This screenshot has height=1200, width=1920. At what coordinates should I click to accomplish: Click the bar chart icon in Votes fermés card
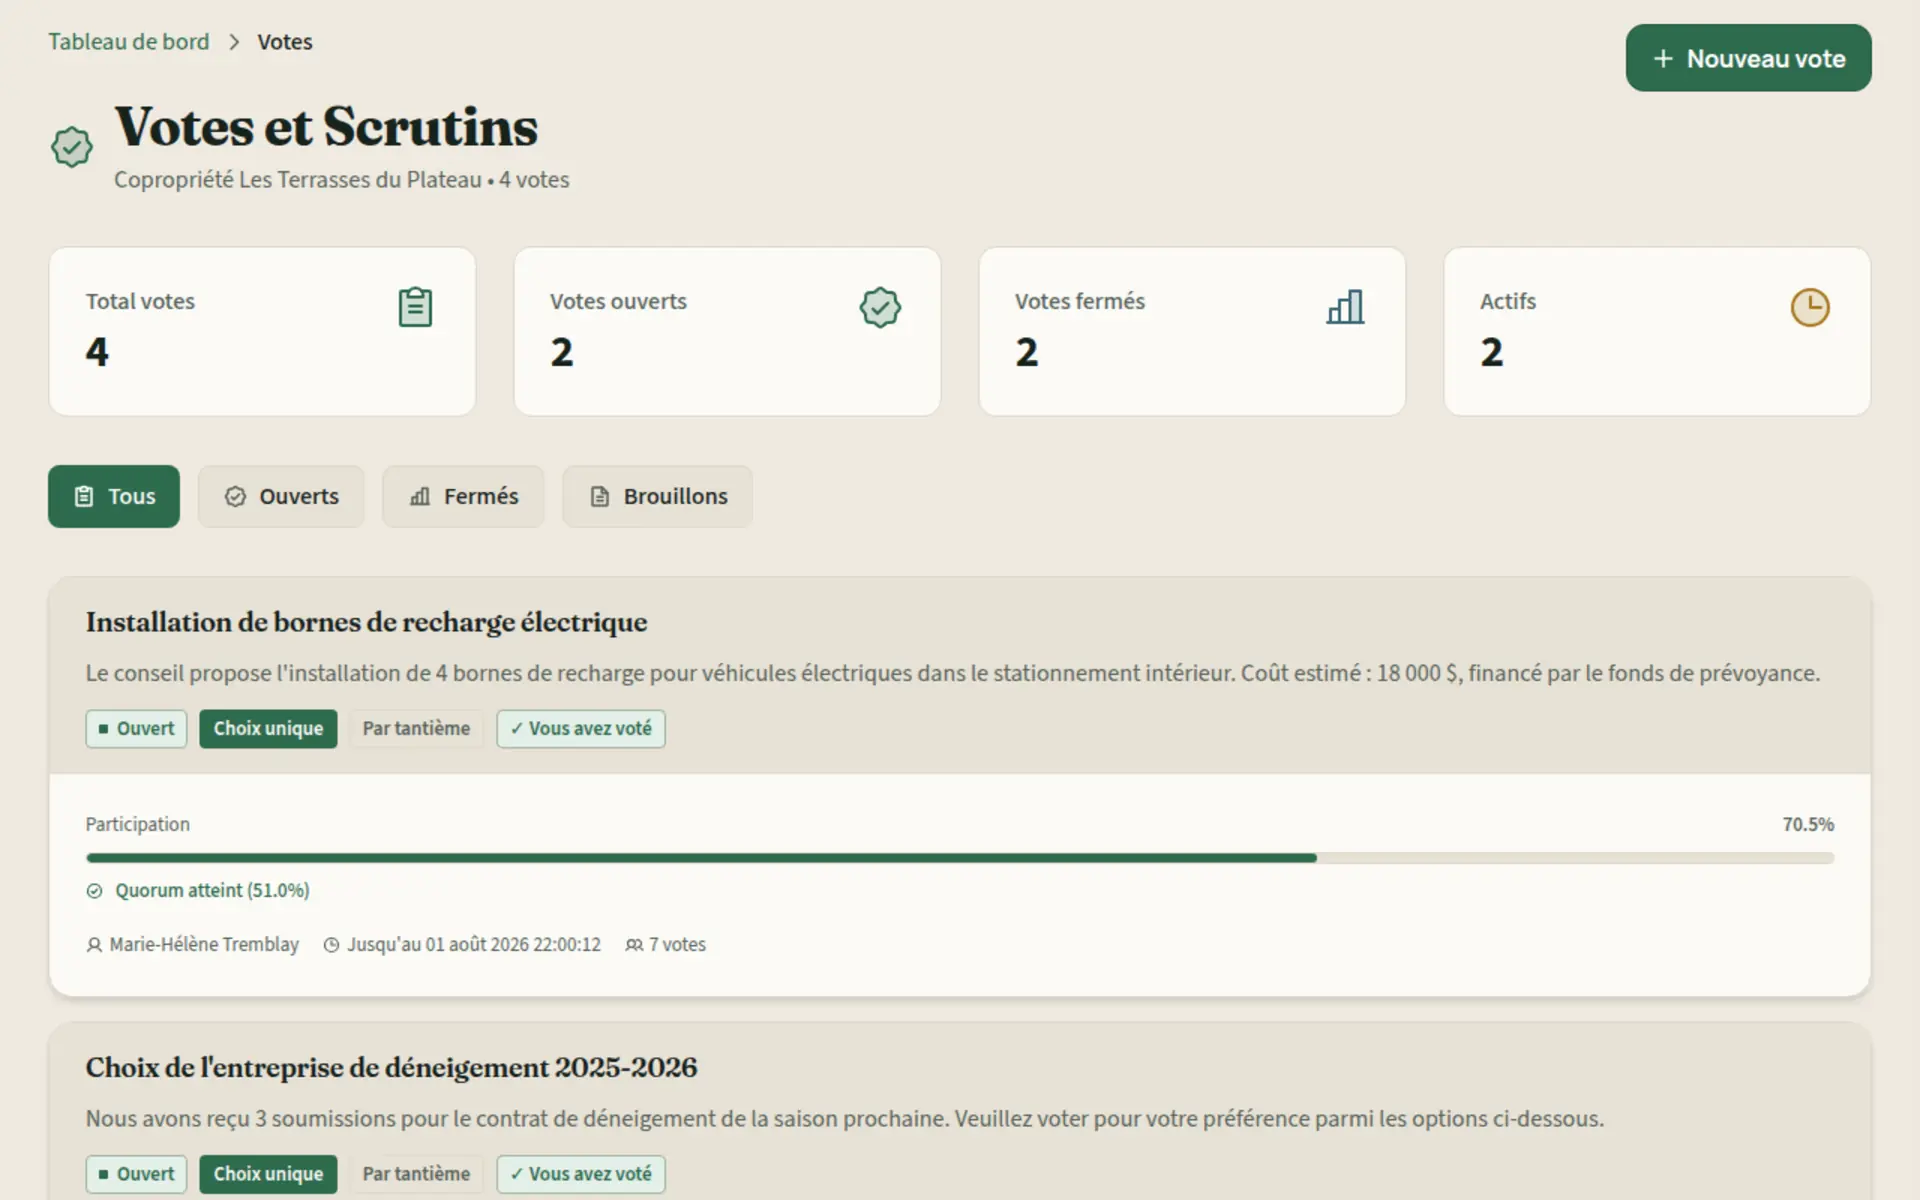click(x=1345, y=307)
